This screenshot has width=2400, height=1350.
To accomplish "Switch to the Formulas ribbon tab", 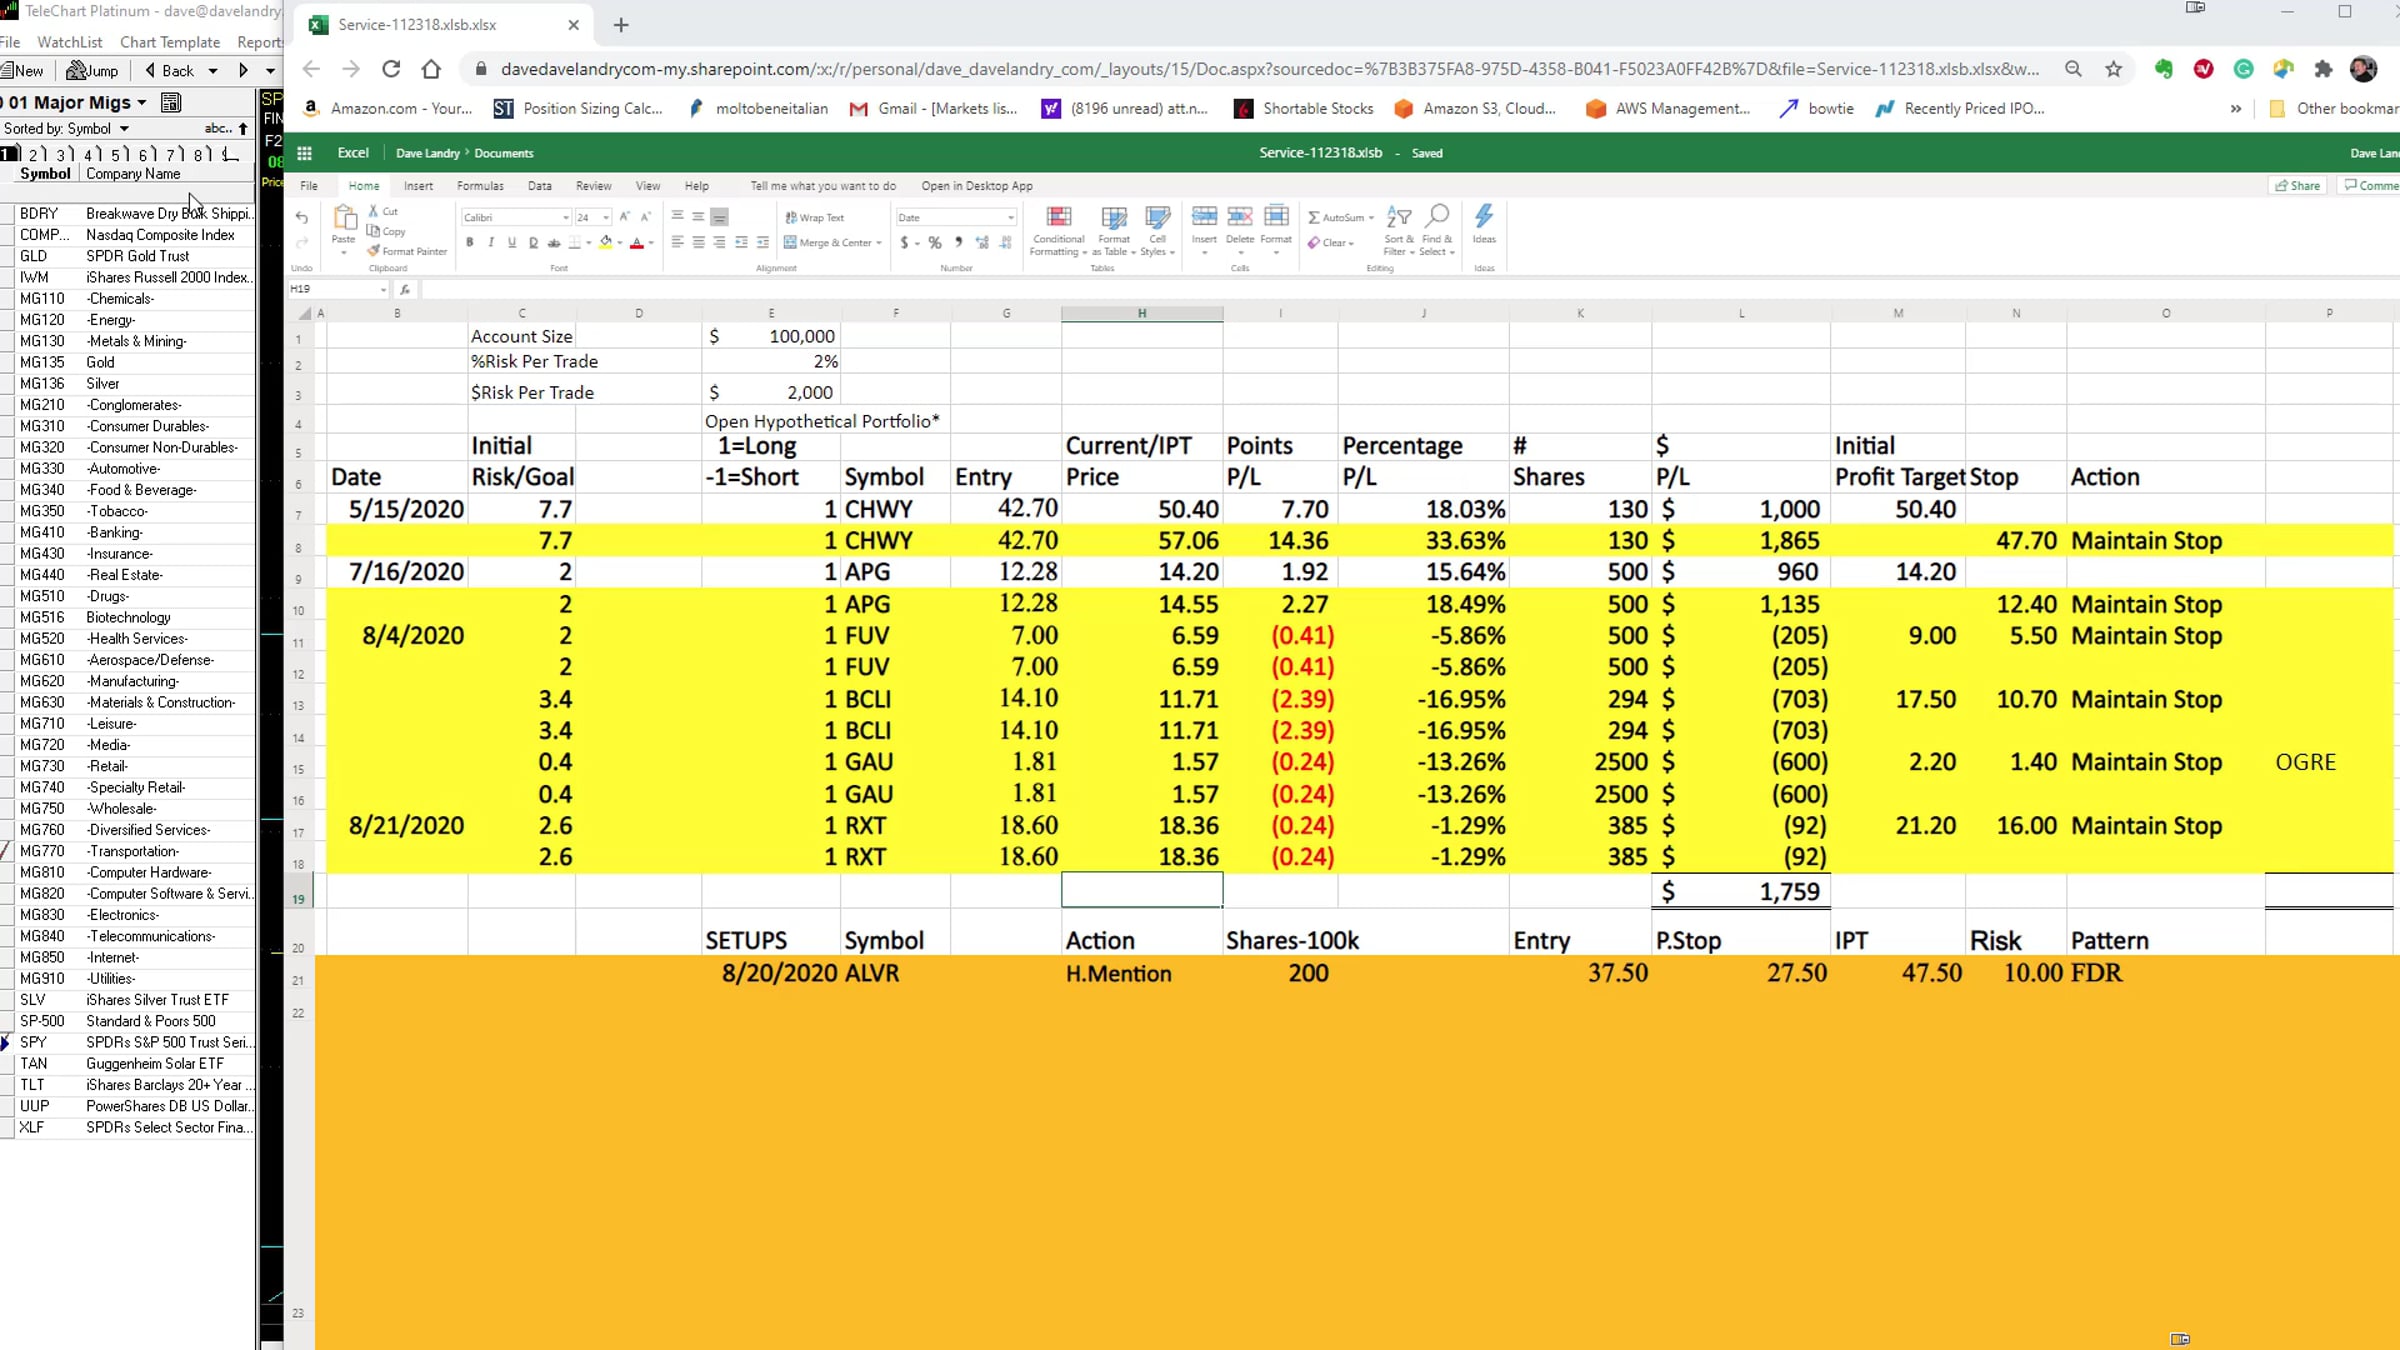I will click(x=480, y=186).
